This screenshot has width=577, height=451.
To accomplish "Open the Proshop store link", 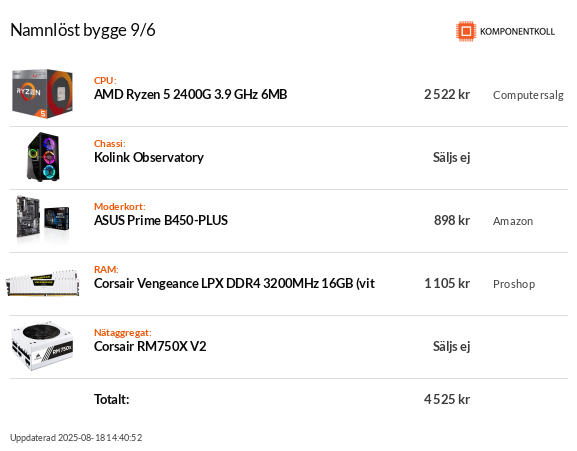I will click(514, 284).
